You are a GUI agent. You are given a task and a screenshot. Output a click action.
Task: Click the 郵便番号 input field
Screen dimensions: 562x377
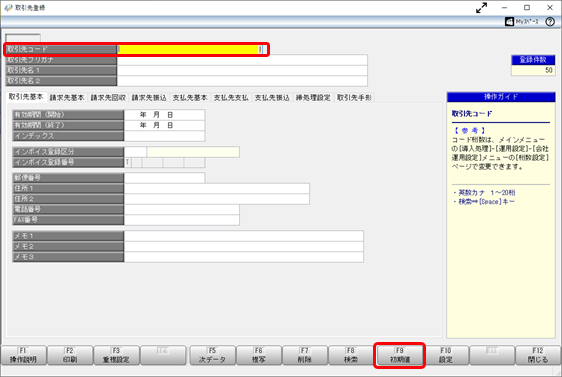click(165, 178)
